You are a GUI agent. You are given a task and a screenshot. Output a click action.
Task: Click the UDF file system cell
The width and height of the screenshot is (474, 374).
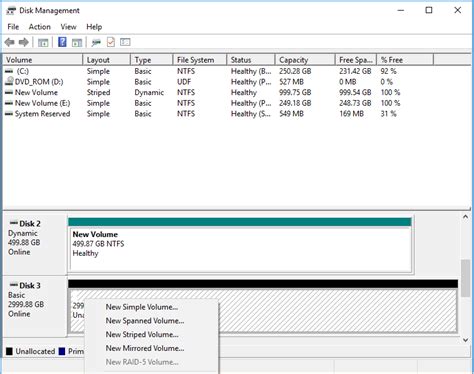184,82
